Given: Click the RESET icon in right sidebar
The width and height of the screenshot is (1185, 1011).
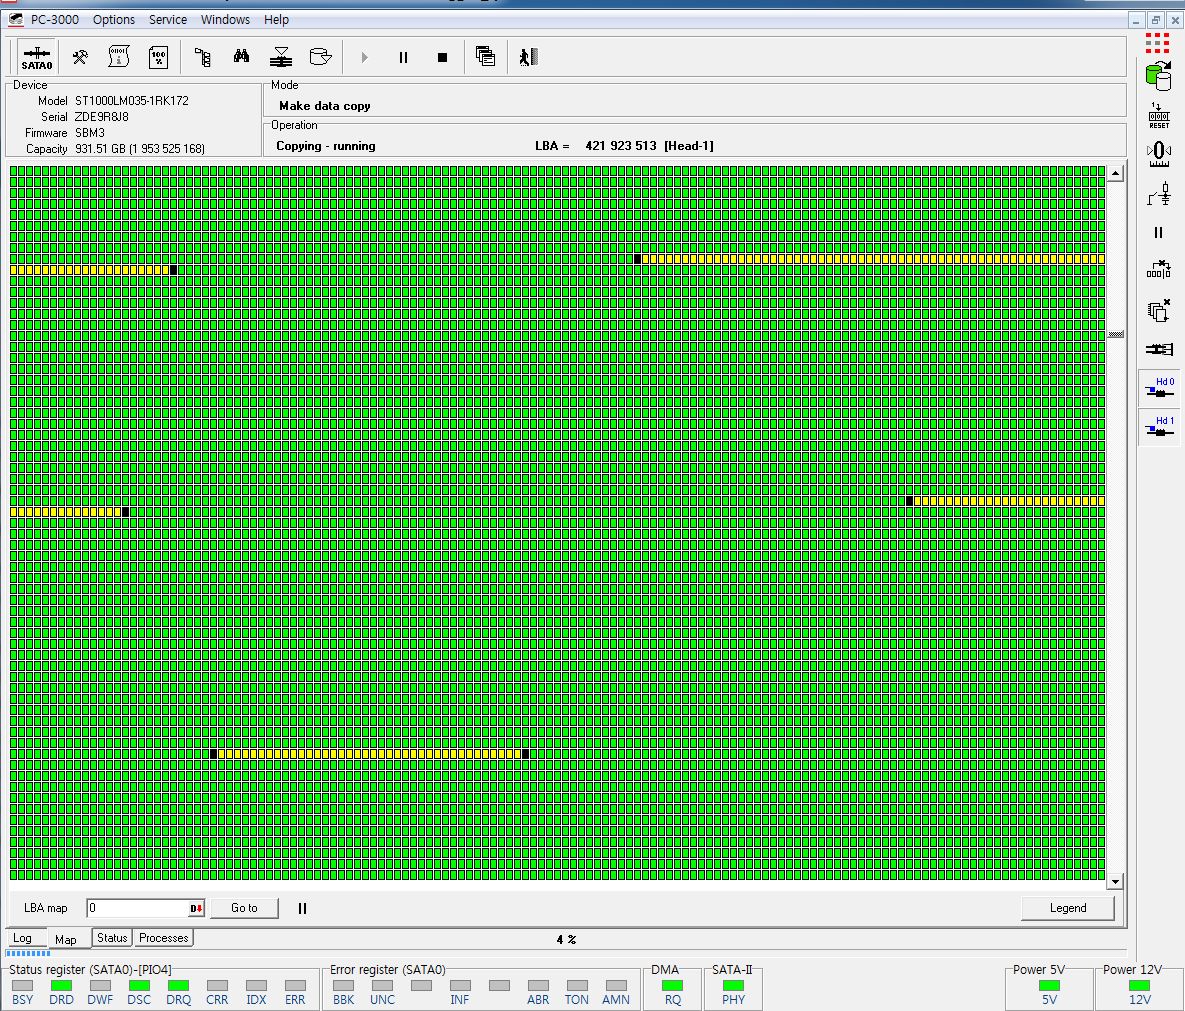Looking at the screenshot, I should point(1158,115).
